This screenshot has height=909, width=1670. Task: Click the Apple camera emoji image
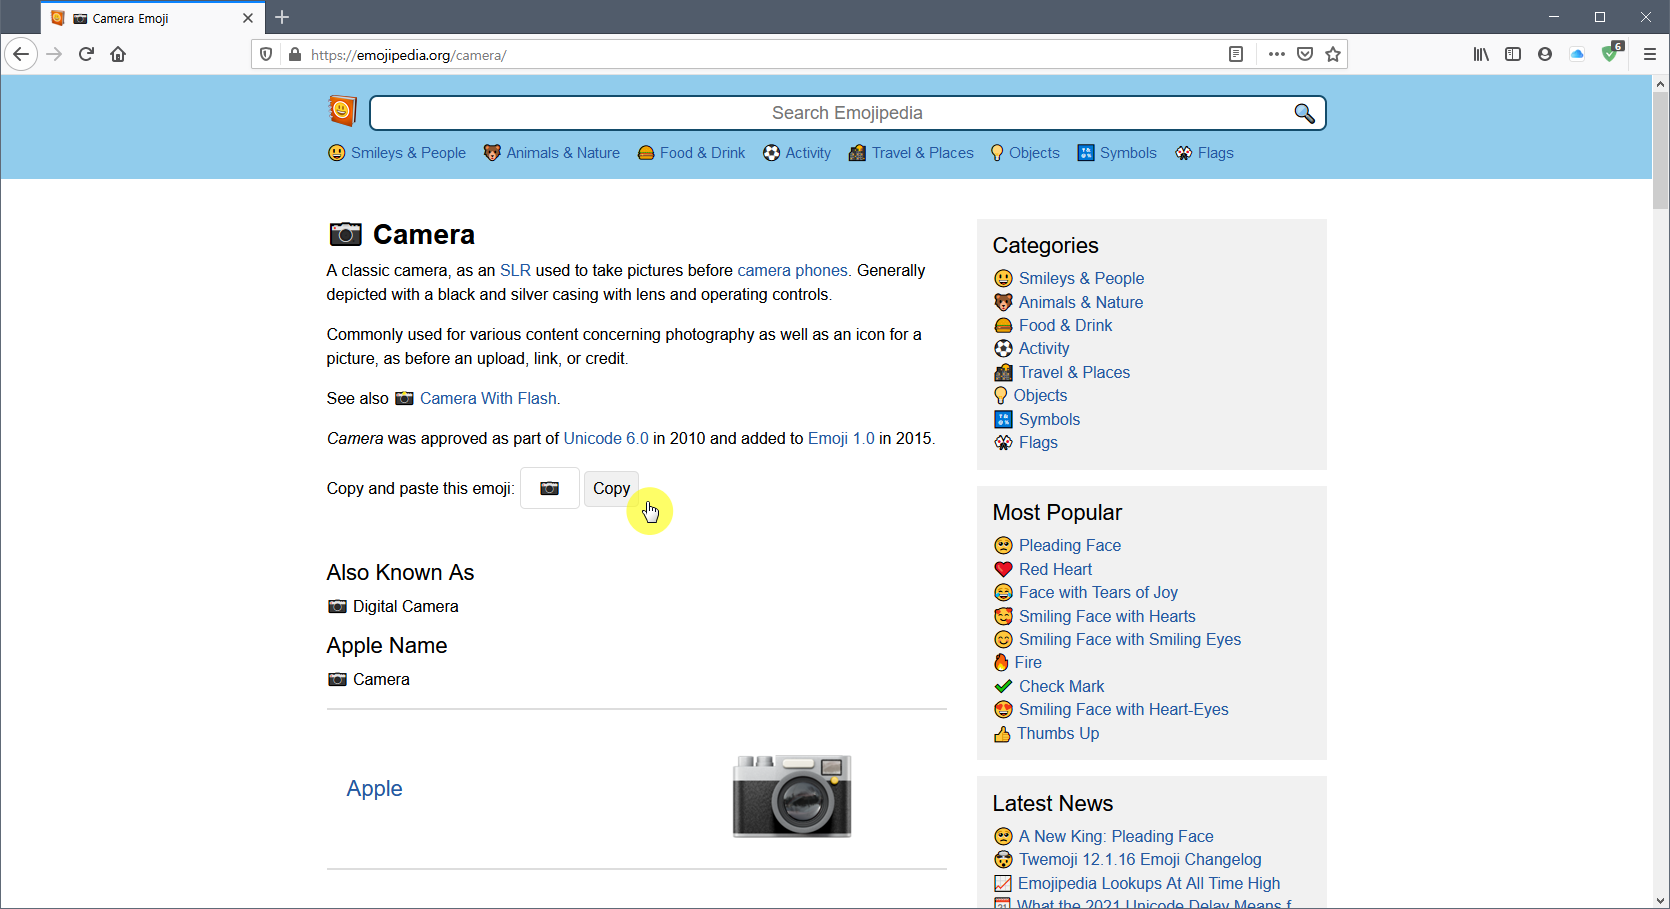tap(792, 795)
